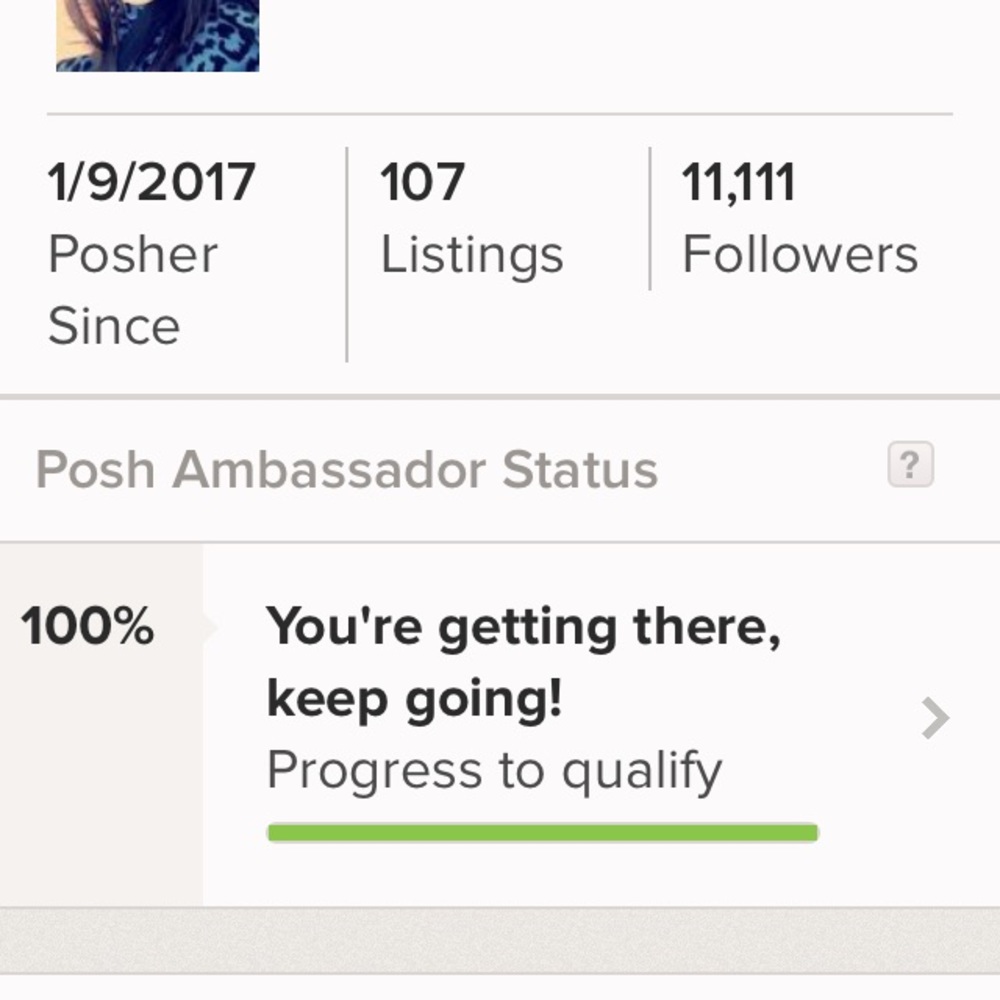This screenshot has height=1000, width=1000.
Task: Select the Followers stat label
Action: [800, 253]
